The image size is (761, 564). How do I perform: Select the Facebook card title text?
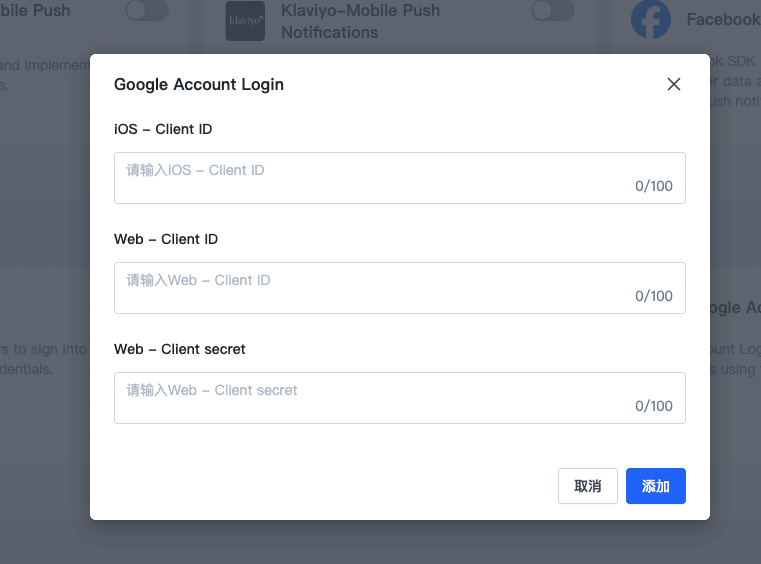pos(724,19)
